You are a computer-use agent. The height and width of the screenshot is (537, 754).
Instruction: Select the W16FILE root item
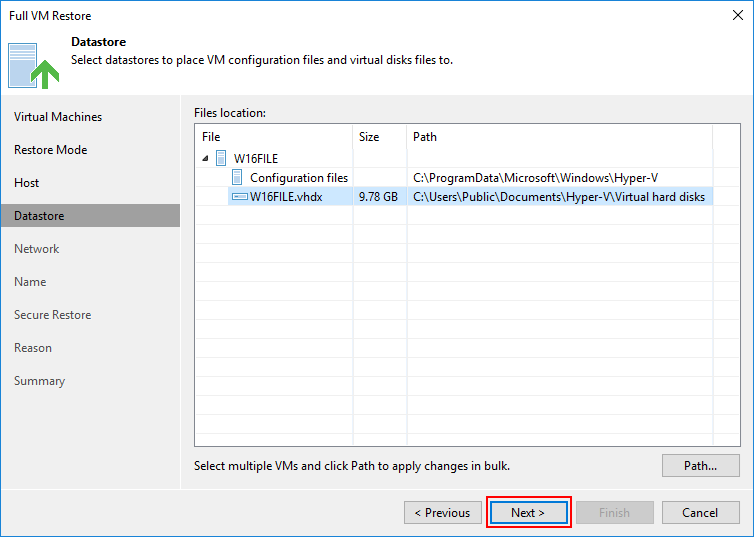point(255,158)
